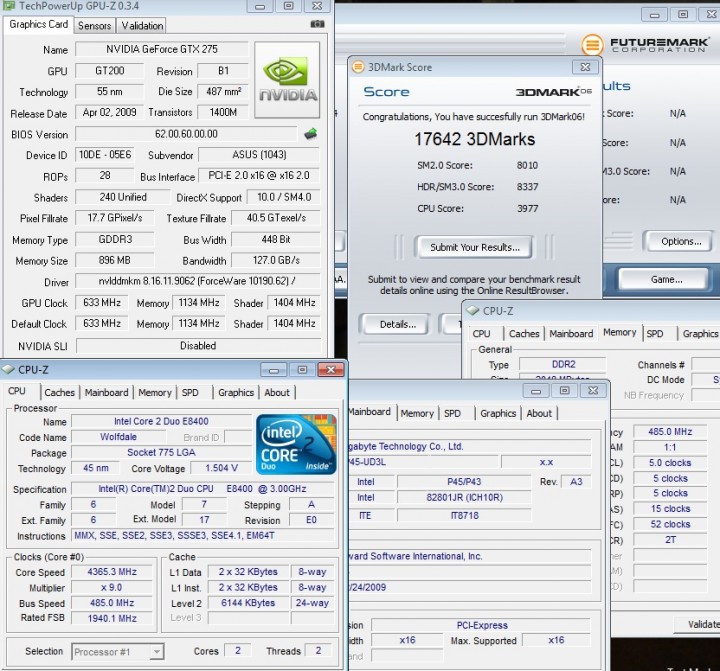This screenshot has height=671, width=720.
Task: Open the Sensors tab in GPU-Z
Action: (94, 26)
